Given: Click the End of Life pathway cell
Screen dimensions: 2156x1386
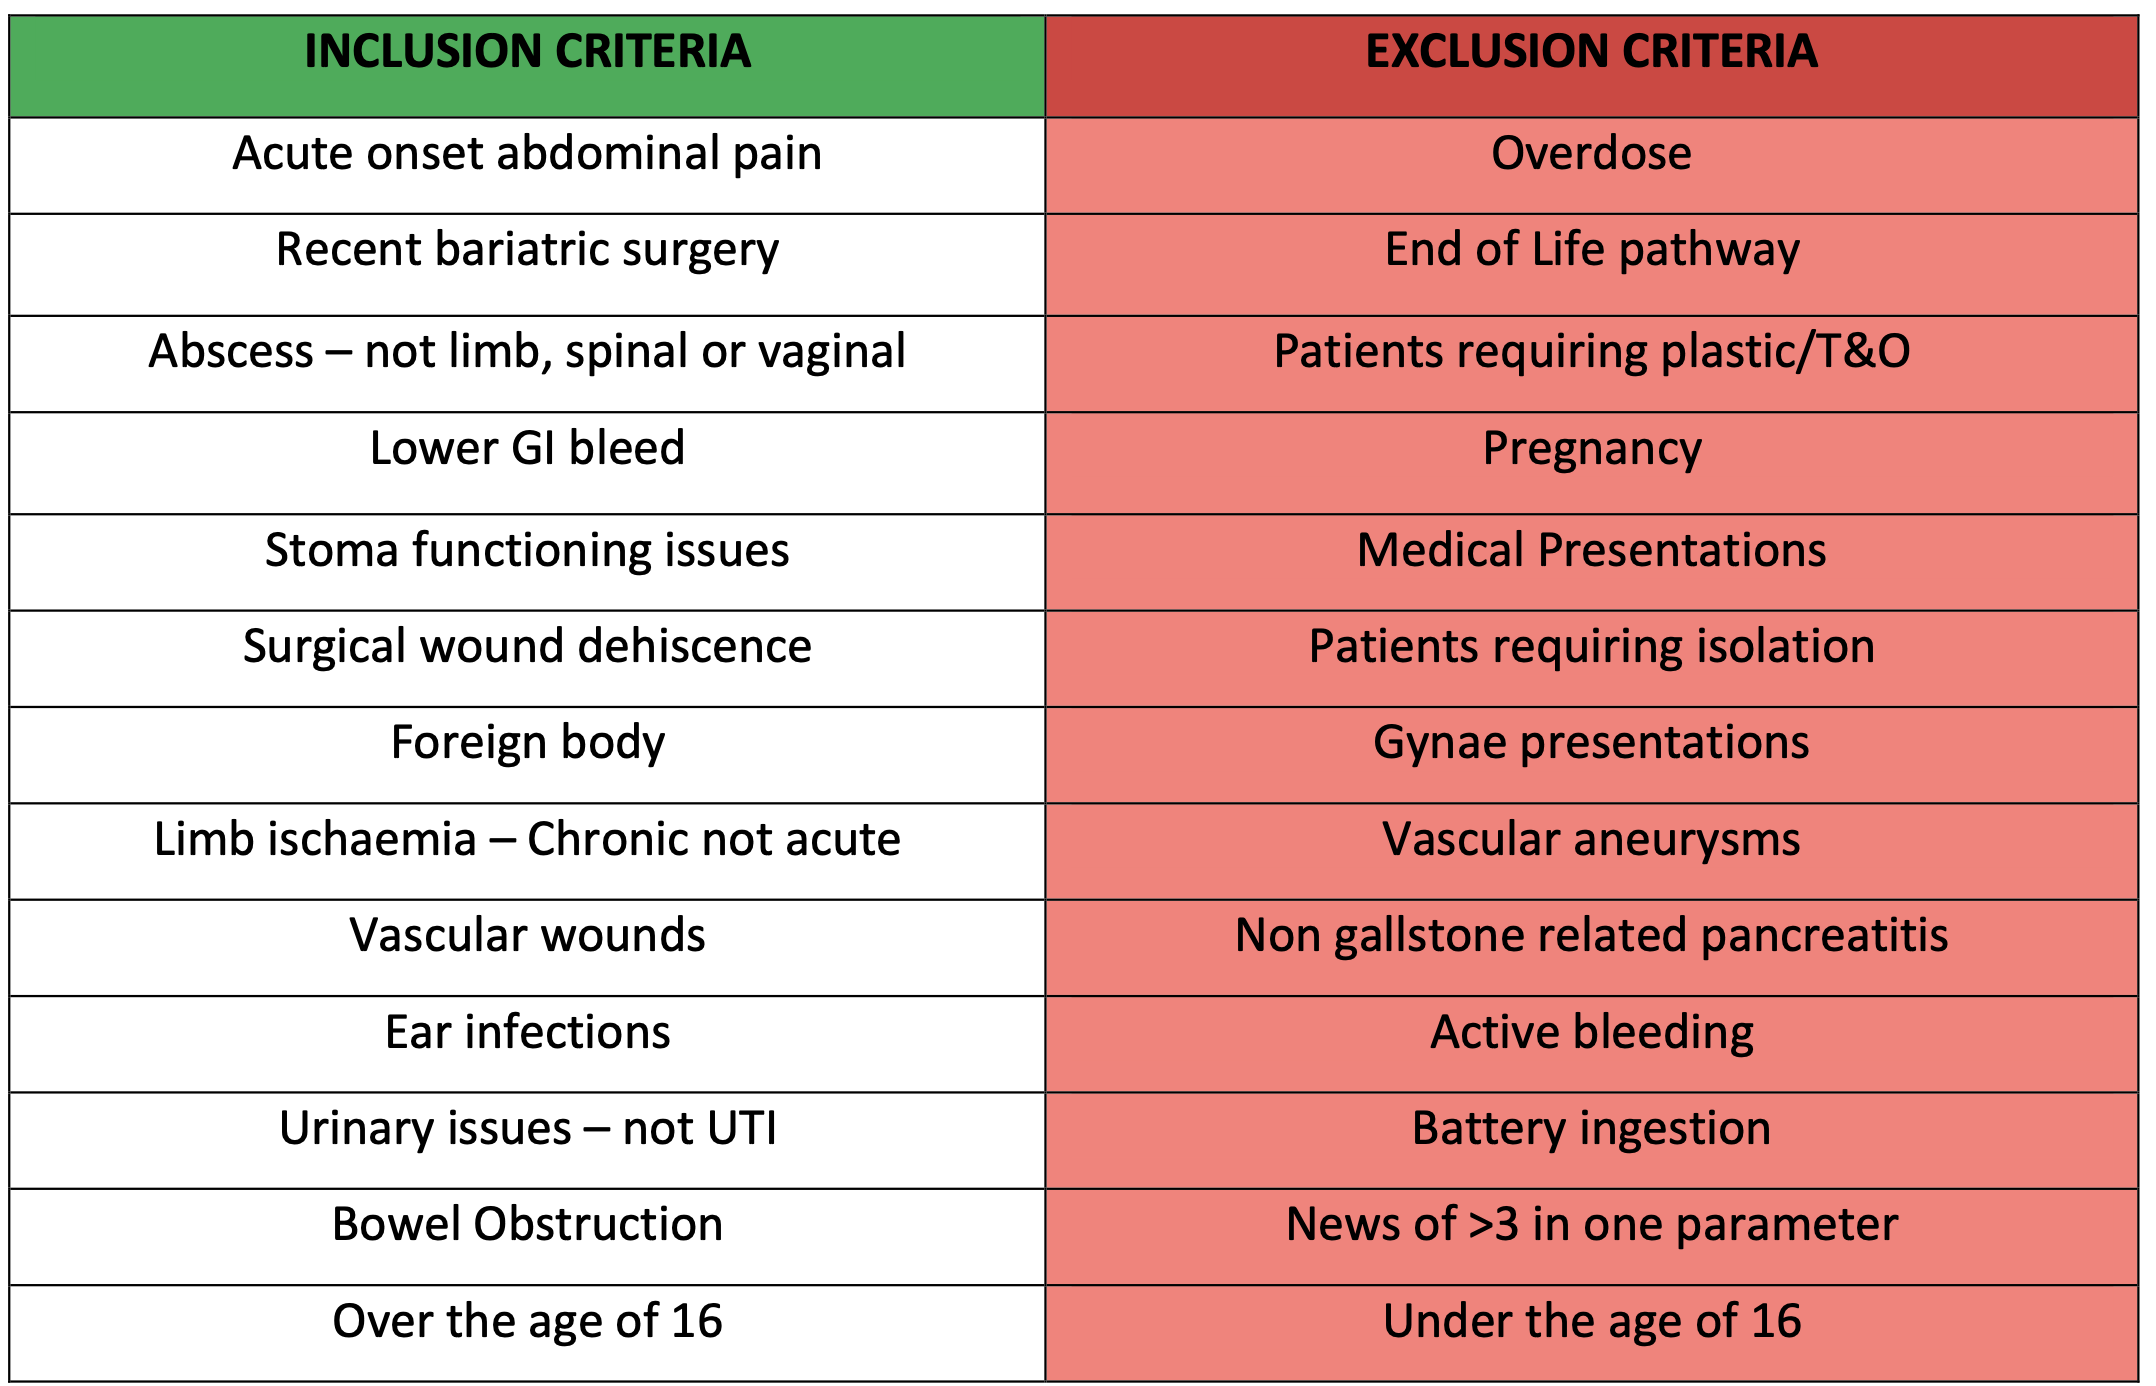Looking at the screenshot, I should click(1591, 250).
